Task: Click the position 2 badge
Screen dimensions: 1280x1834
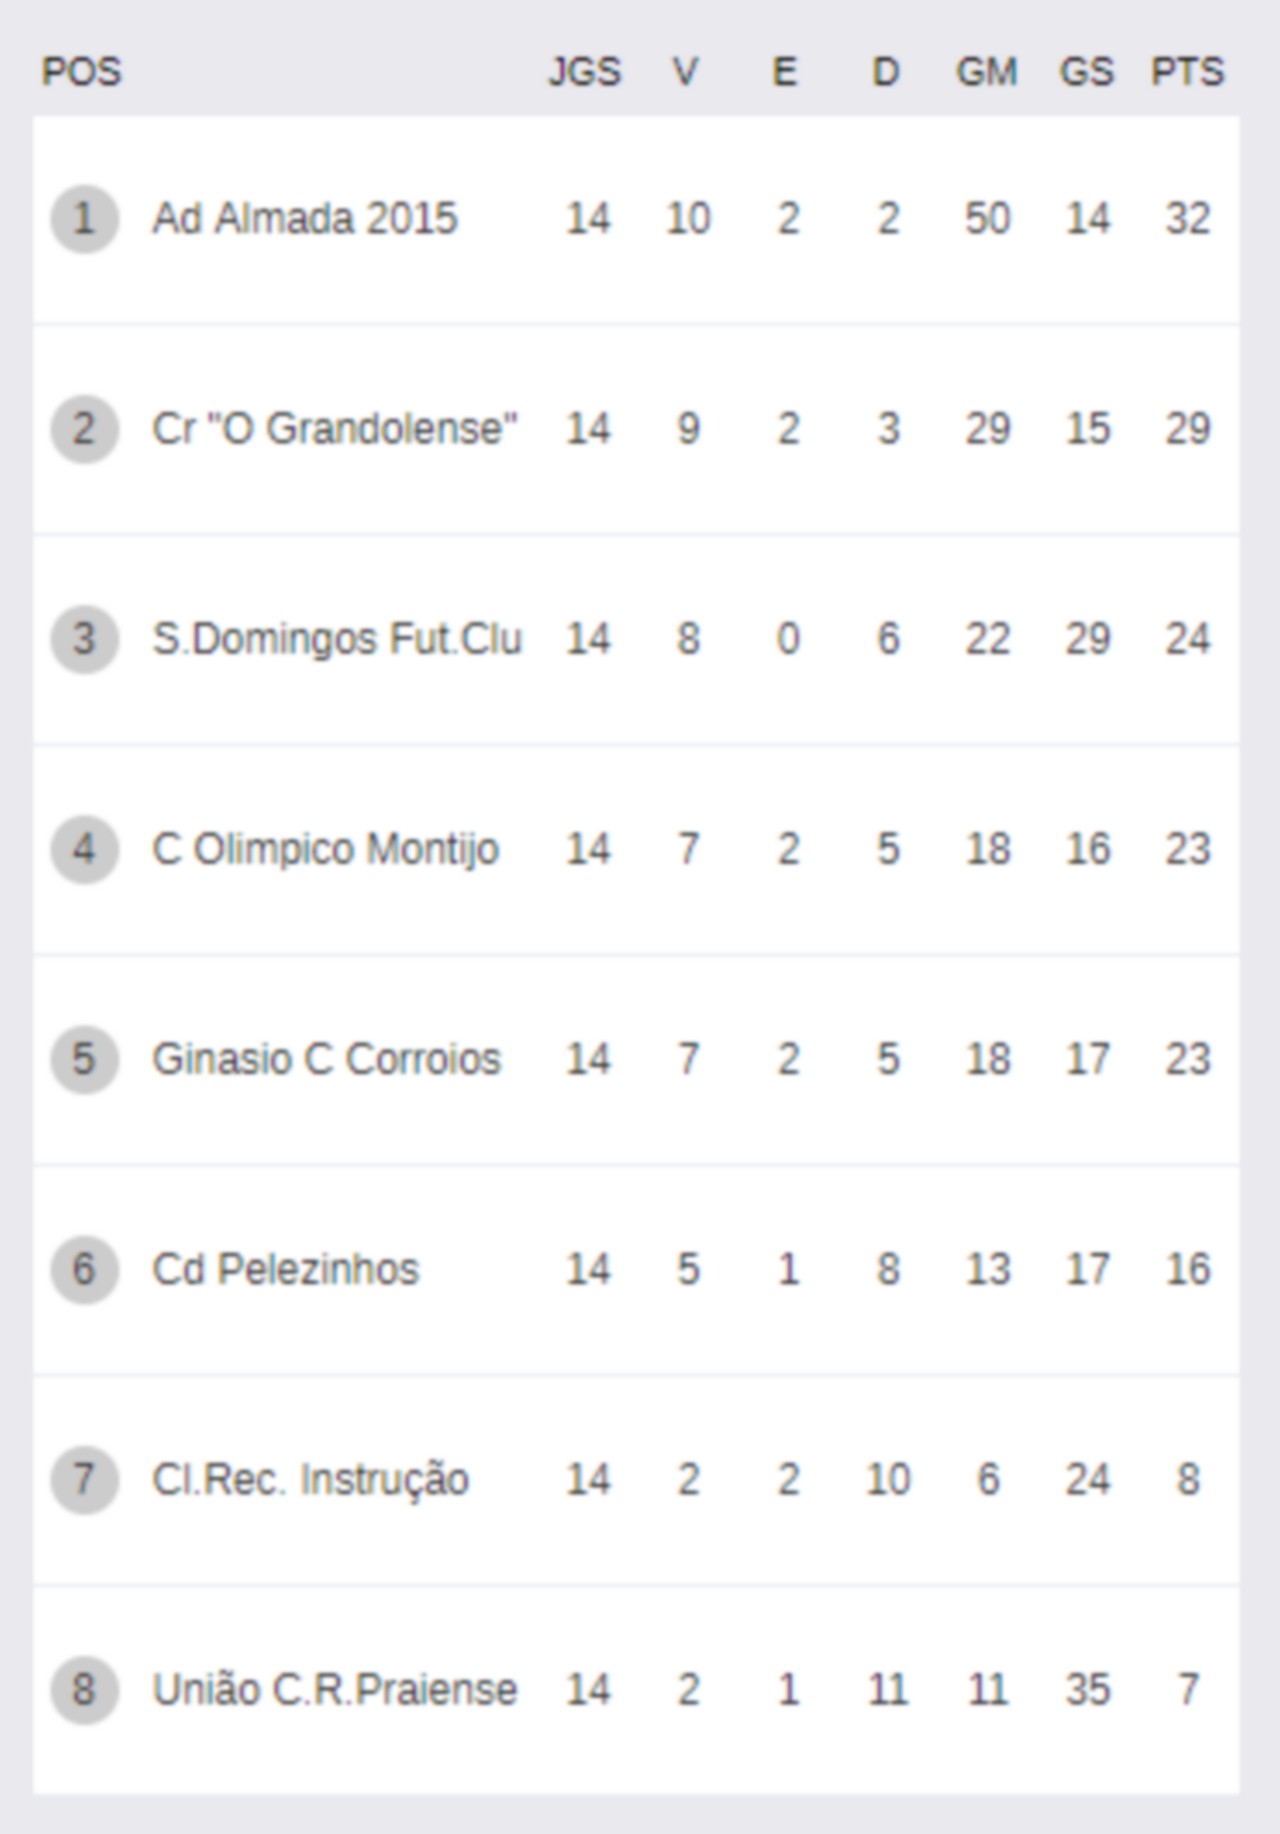Action: coord(84,429)
